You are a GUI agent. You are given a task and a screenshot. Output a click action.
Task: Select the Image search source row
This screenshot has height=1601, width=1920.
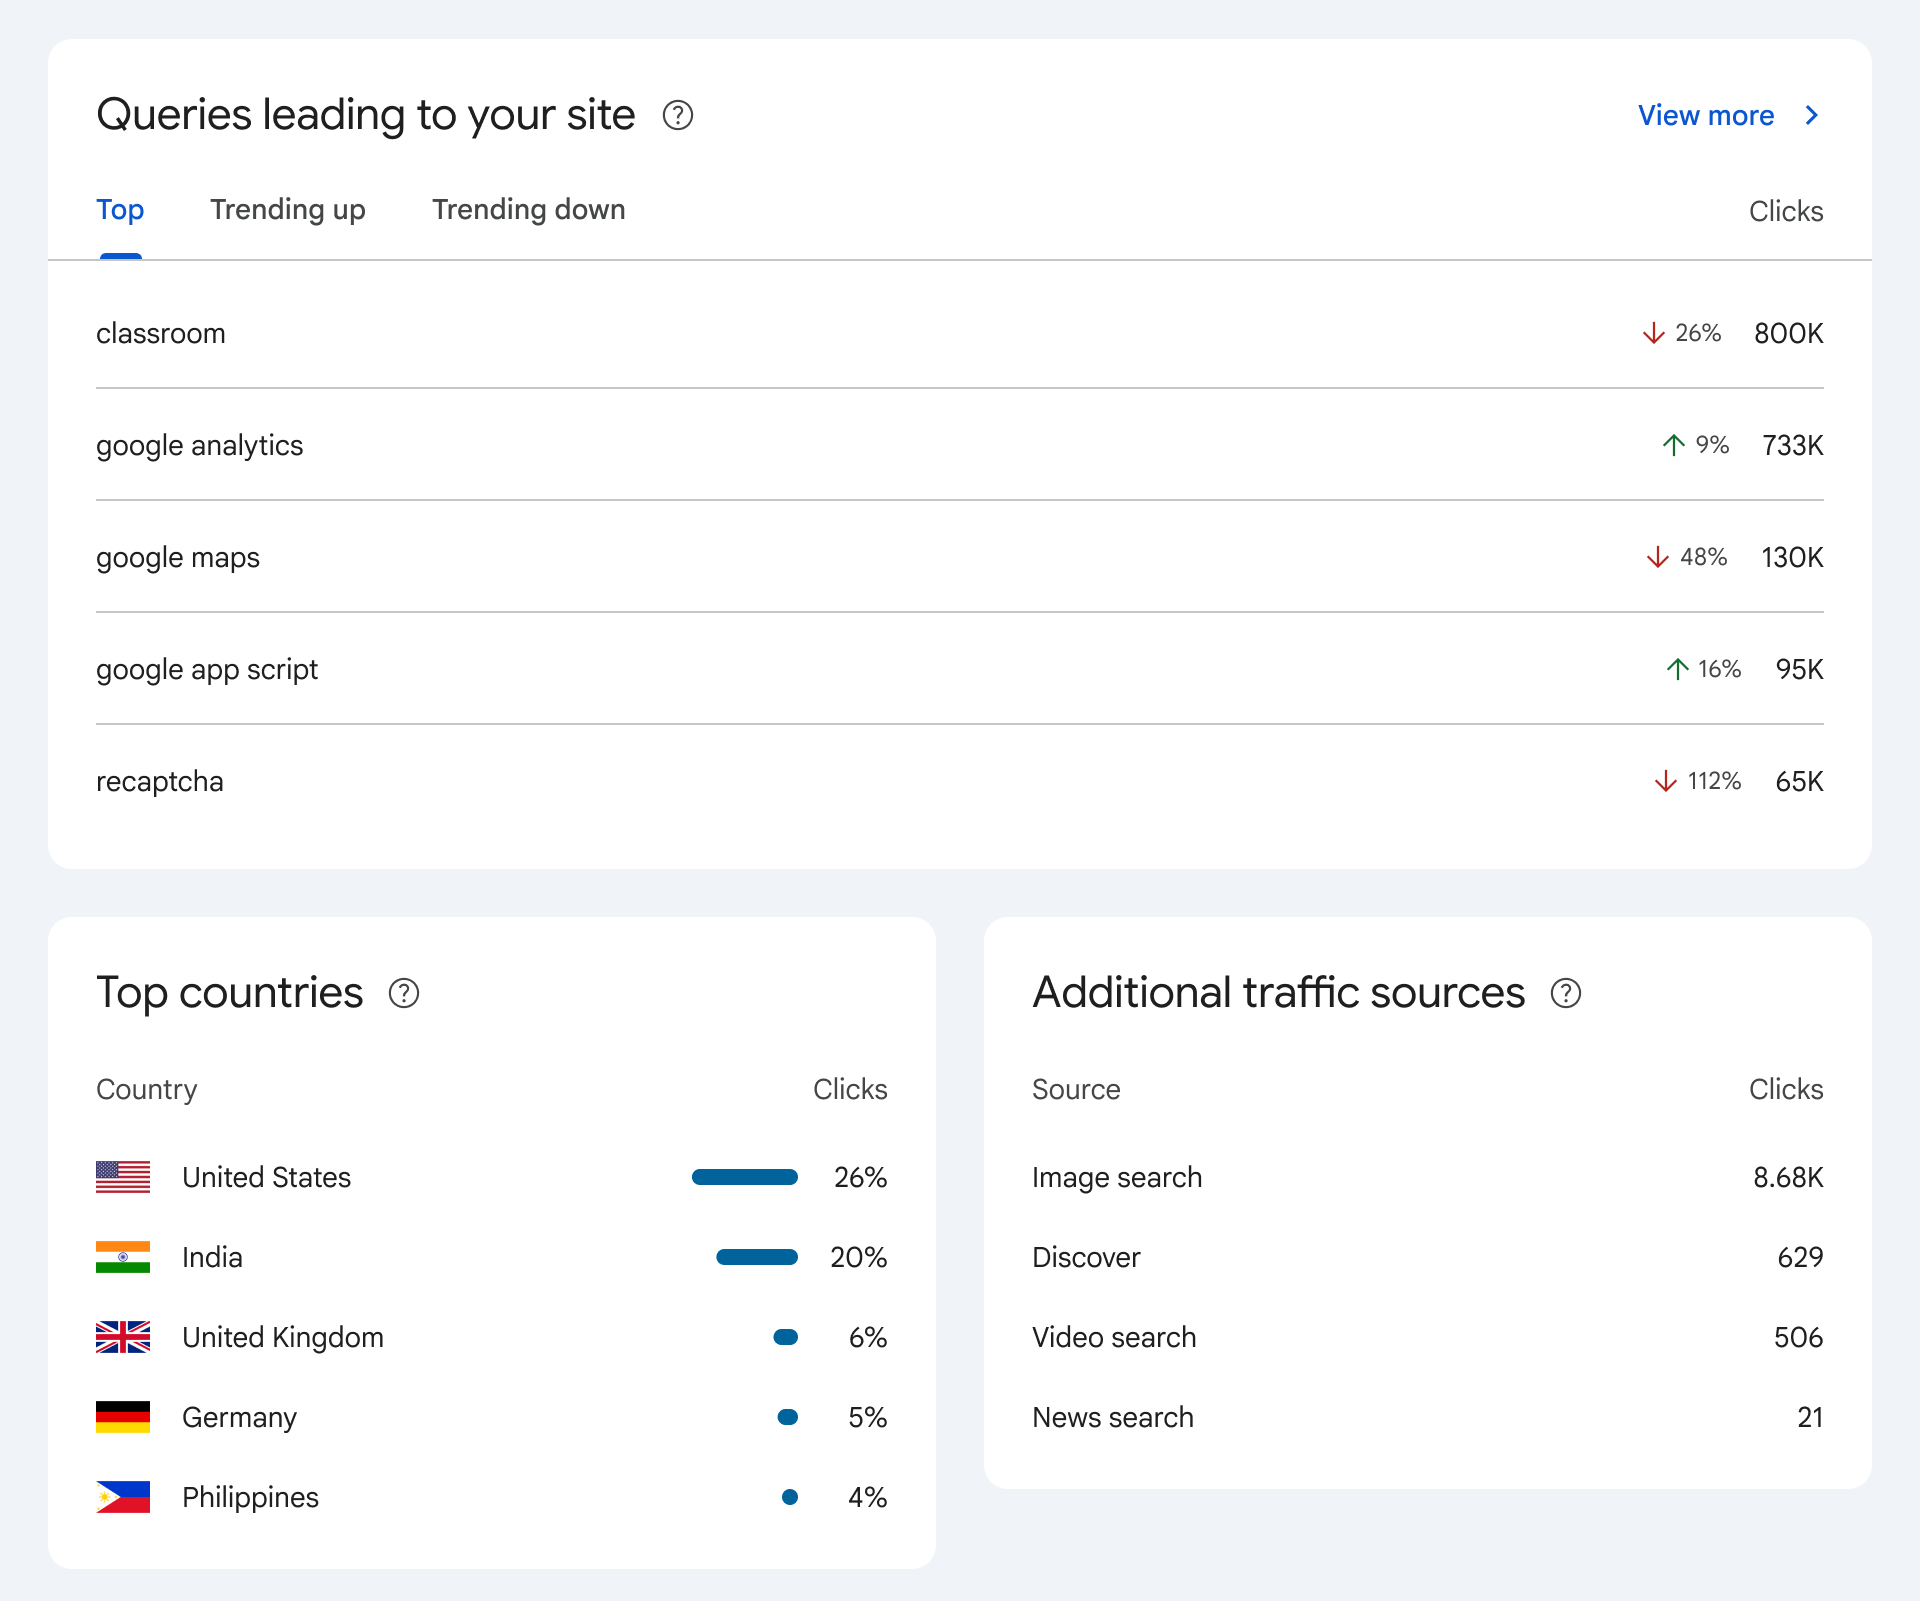pyautogui.click(x=1117, y=1177)
